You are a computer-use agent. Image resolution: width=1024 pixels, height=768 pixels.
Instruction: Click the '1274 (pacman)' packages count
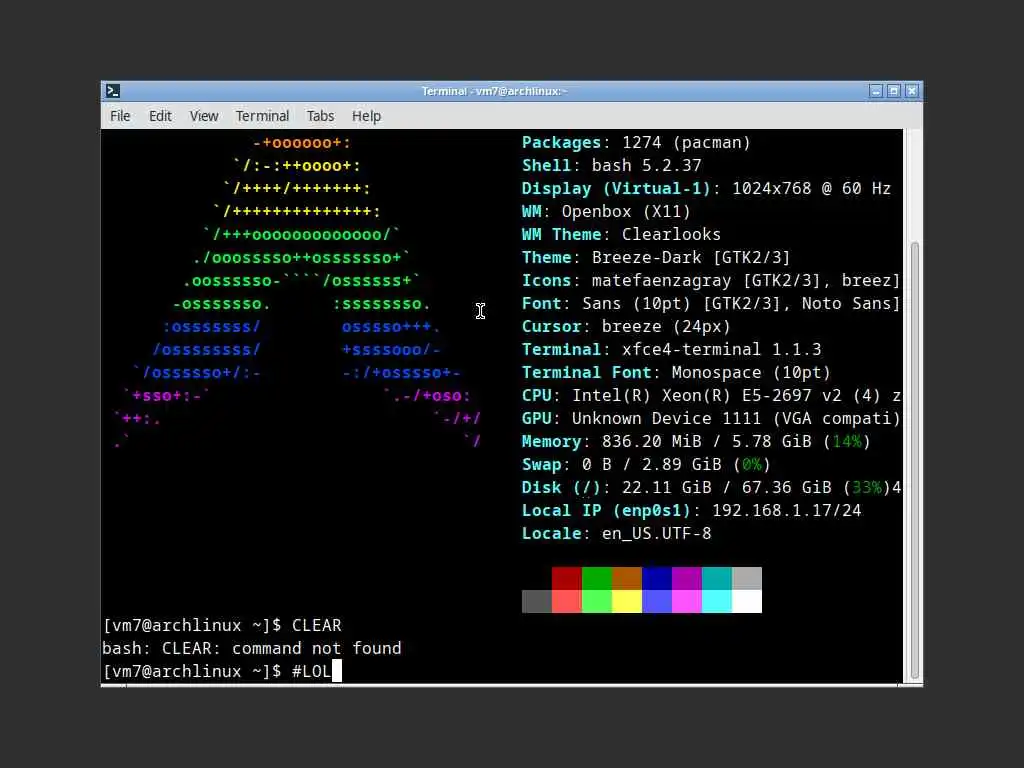click(x=686, y=143)
